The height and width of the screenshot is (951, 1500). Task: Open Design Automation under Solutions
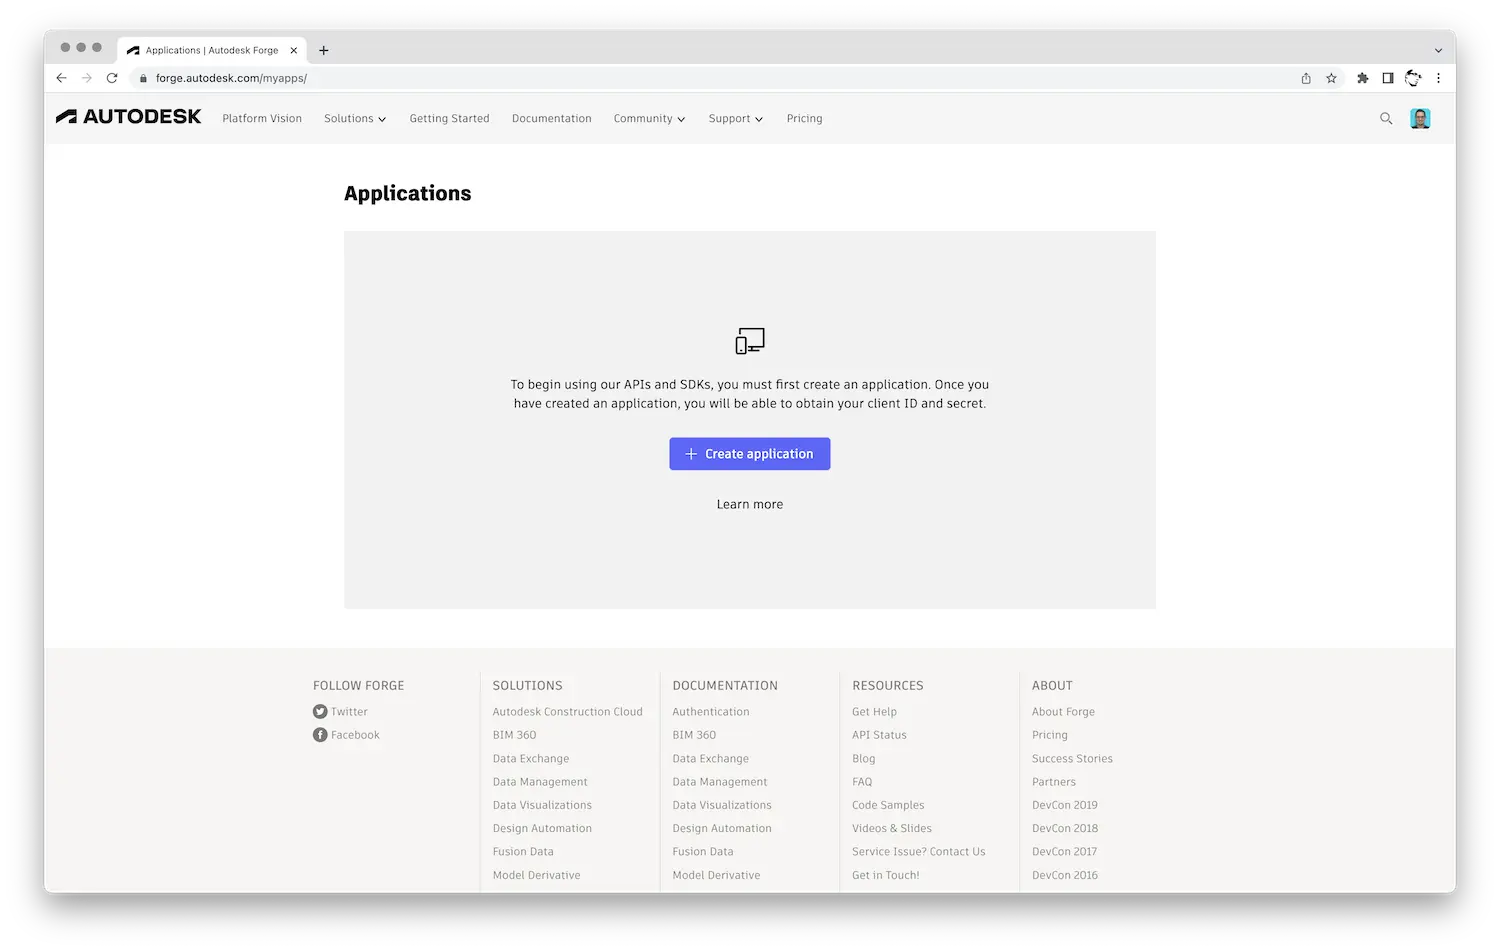click(x=542, y=829)
